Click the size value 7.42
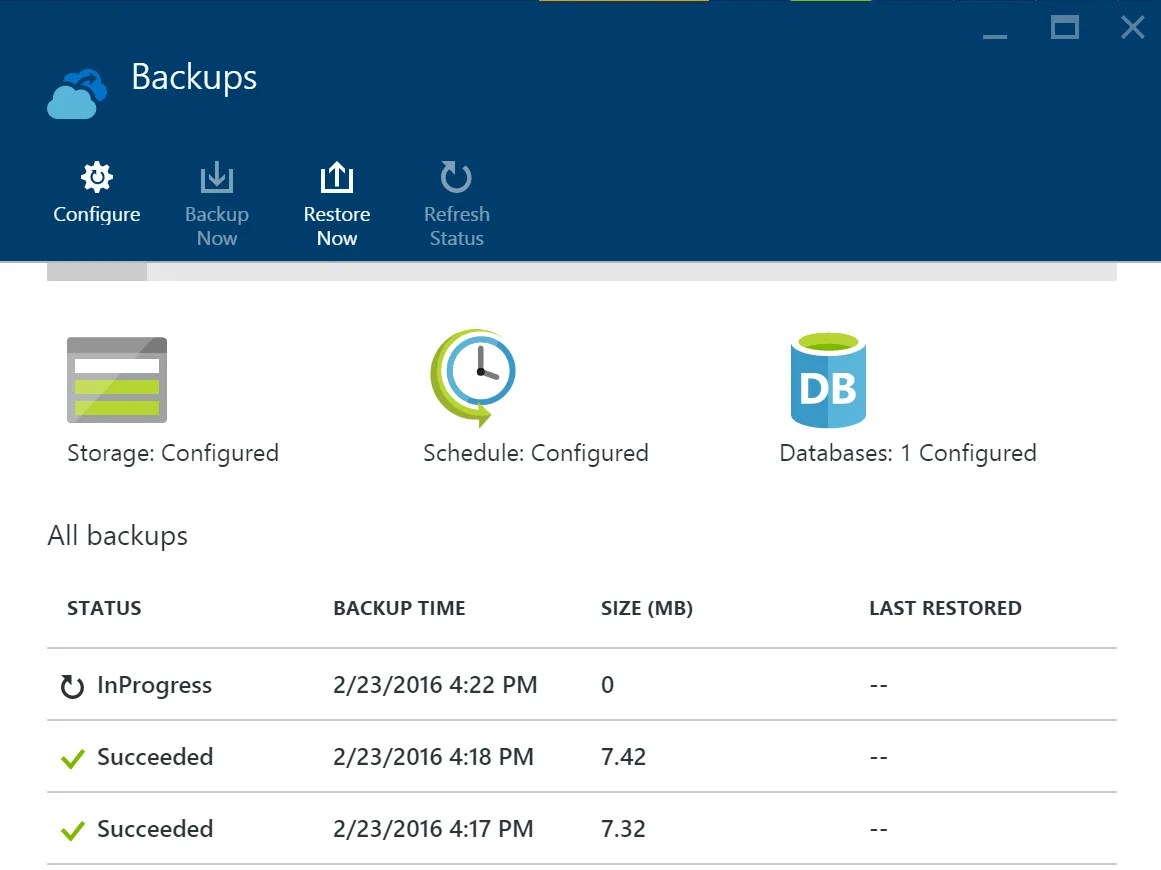This screenshot has height=870, width=1161. click(623, 757)
